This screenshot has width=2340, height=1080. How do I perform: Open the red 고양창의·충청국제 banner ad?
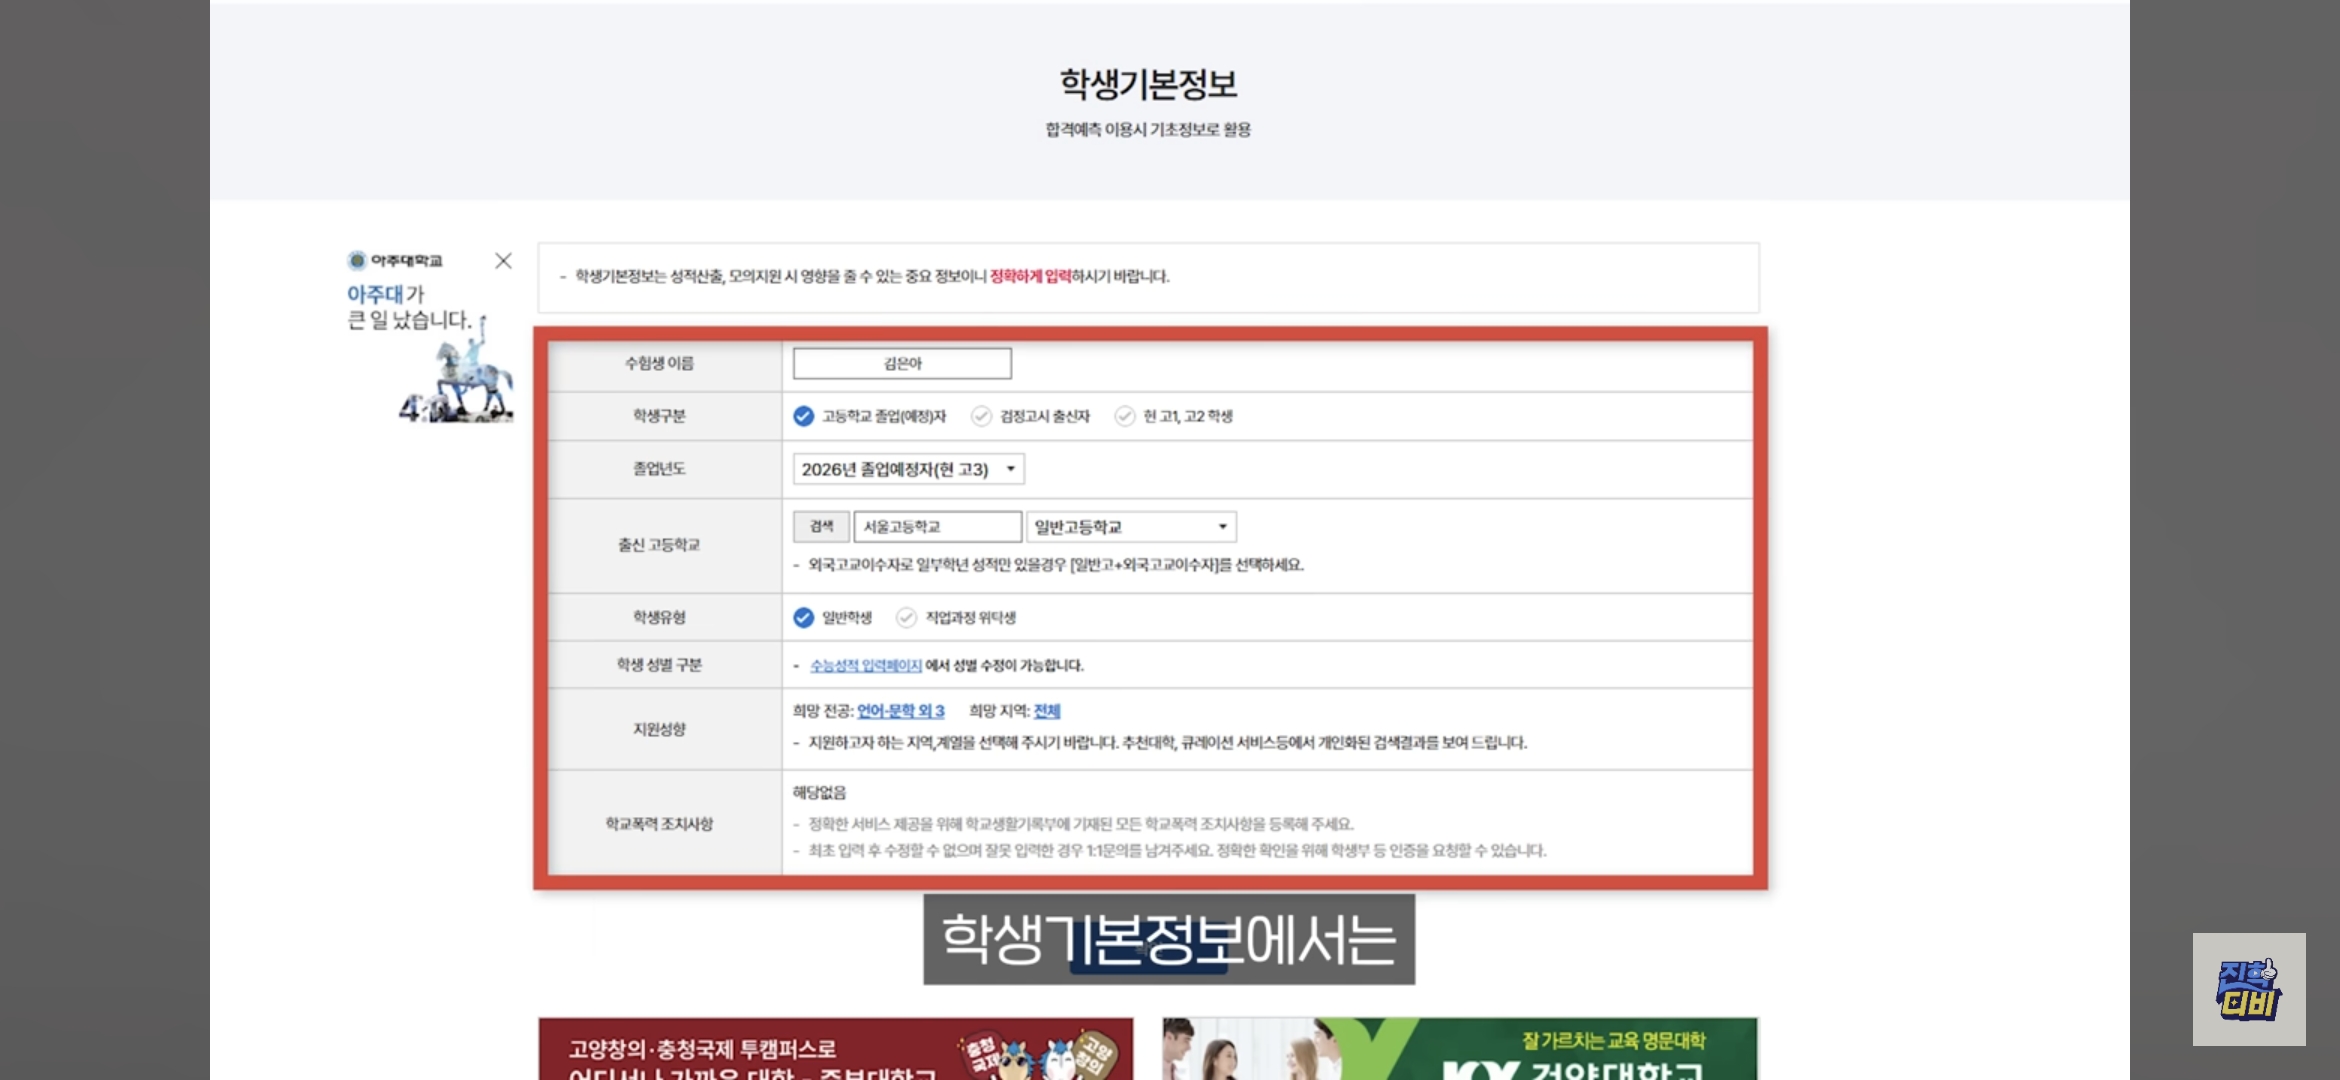(835, 1050)
